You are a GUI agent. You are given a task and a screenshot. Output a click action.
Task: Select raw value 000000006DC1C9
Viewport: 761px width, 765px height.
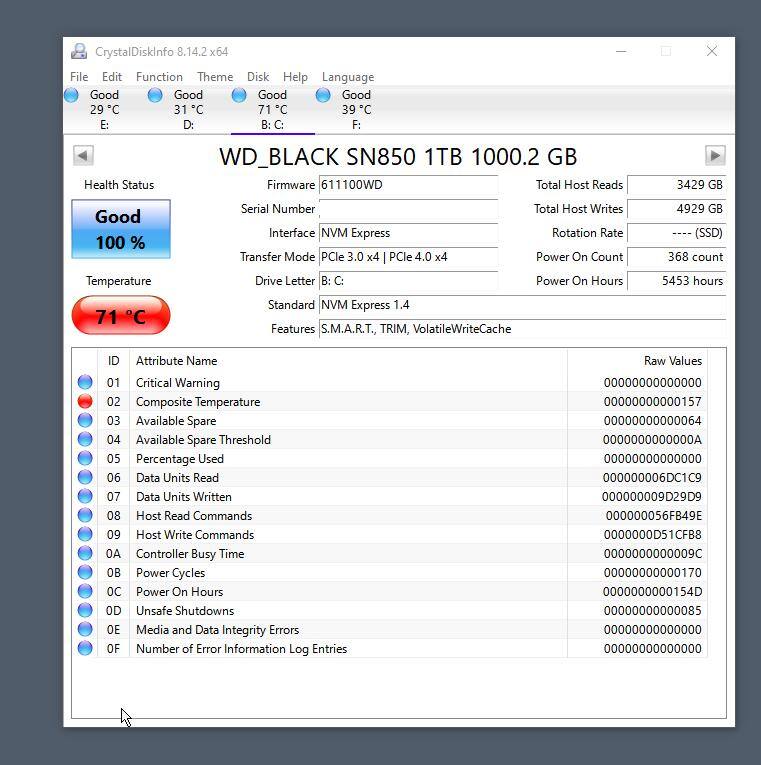[652, 478]
